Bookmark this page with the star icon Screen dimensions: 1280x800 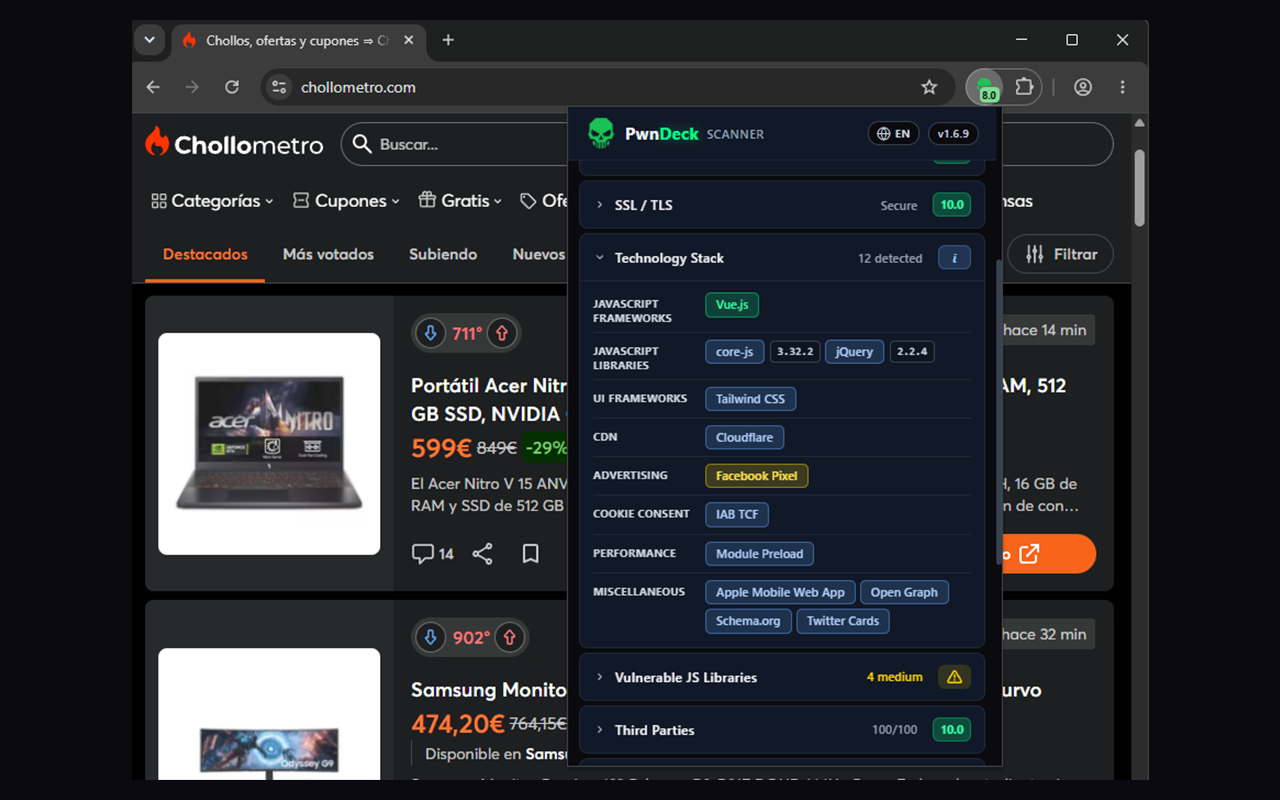[929, 87]
